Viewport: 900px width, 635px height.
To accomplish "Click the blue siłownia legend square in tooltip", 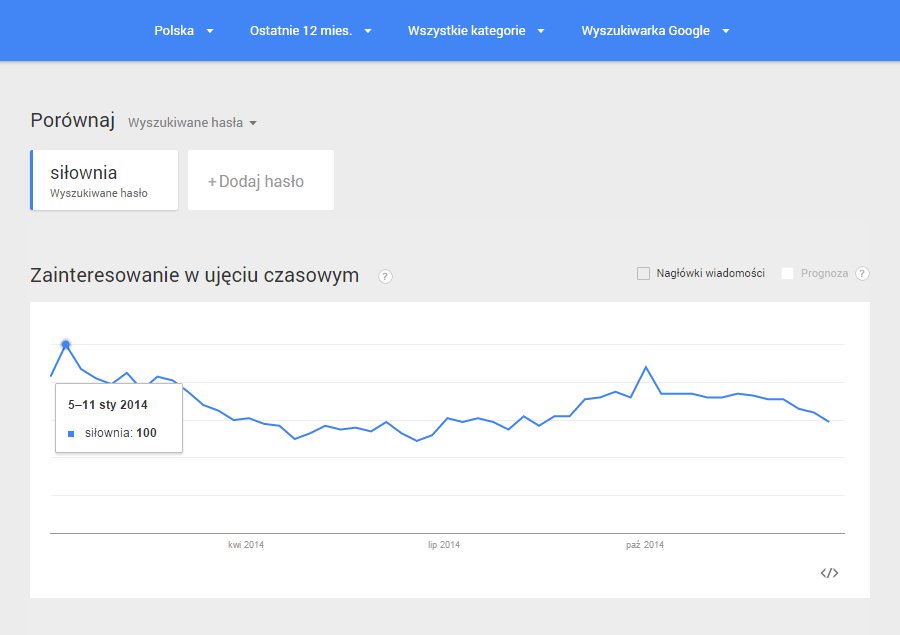I will click(x=71, y=434).
